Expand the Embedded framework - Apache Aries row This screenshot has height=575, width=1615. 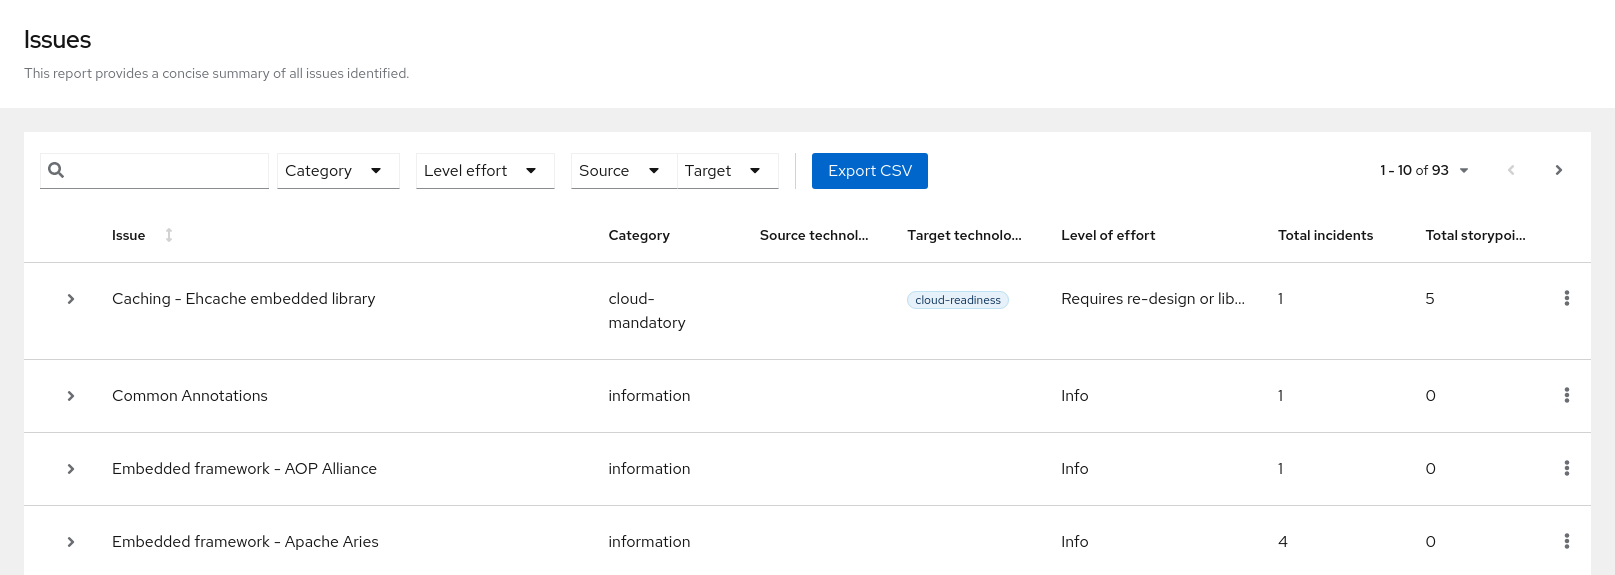point(71,542)
